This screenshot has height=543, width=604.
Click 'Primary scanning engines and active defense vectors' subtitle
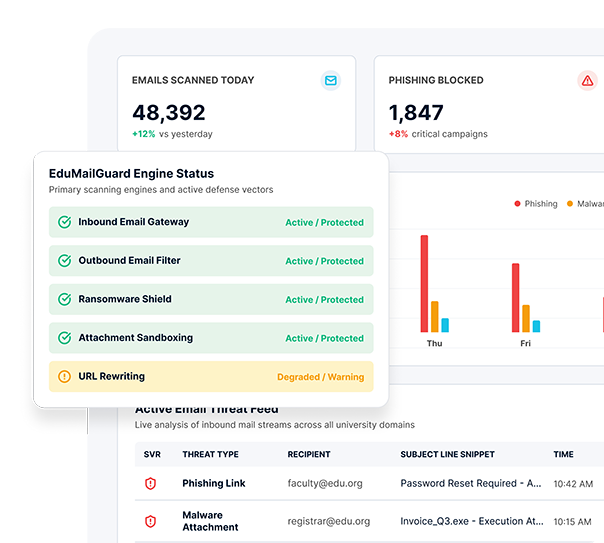(161, 190)
